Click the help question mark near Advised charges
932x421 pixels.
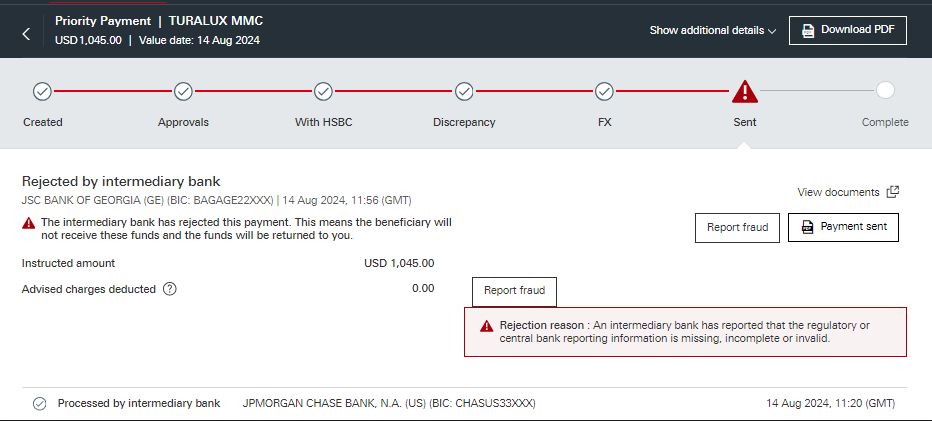pos(170,289)
